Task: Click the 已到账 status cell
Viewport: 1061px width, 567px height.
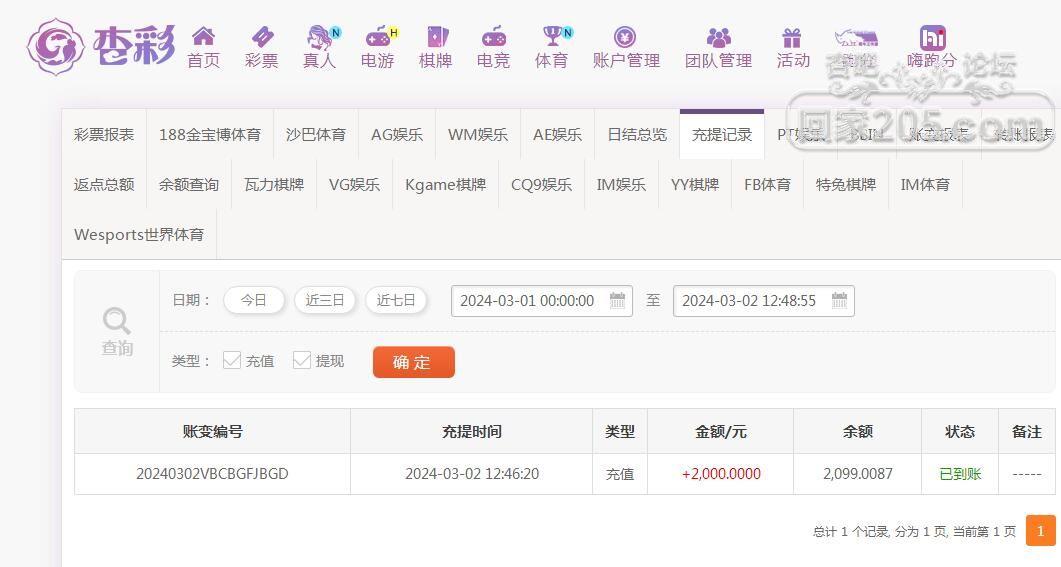Action: pyautogui.click(x=960, y=474)
